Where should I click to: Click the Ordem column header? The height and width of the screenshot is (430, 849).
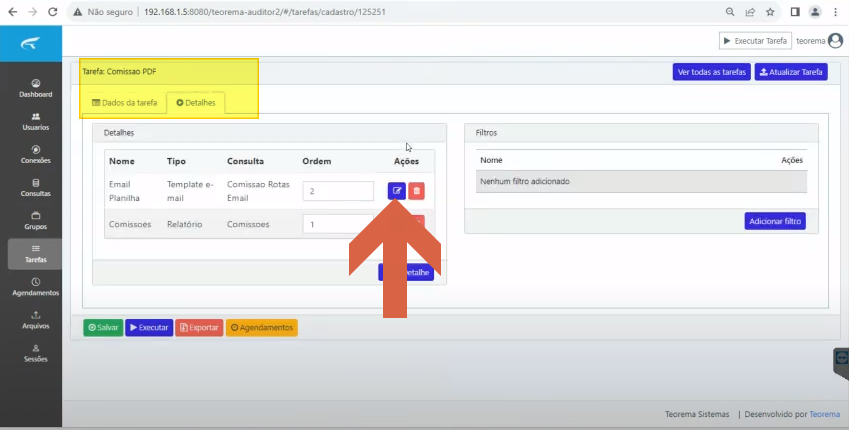(317, 161)
